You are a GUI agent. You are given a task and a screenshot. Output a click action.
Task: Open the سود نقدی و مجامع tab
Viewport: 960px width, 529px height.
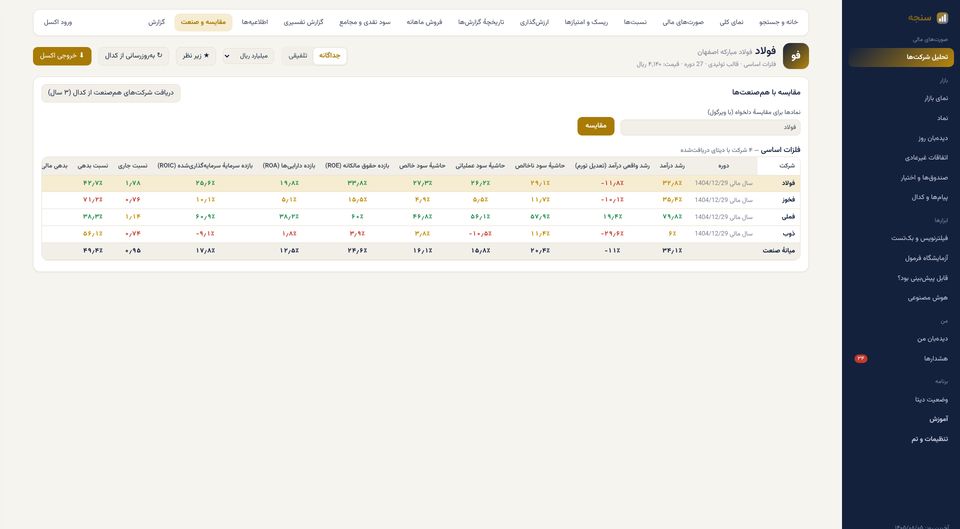point(365,22)
